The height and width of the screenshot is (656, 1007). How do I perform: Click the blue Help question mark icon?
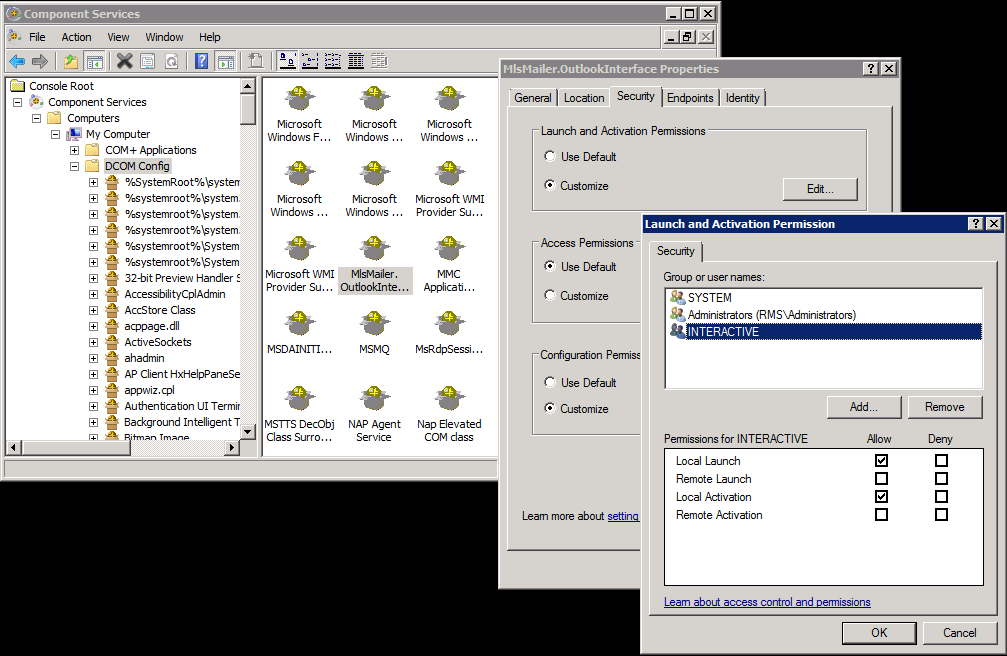(201, 61)
